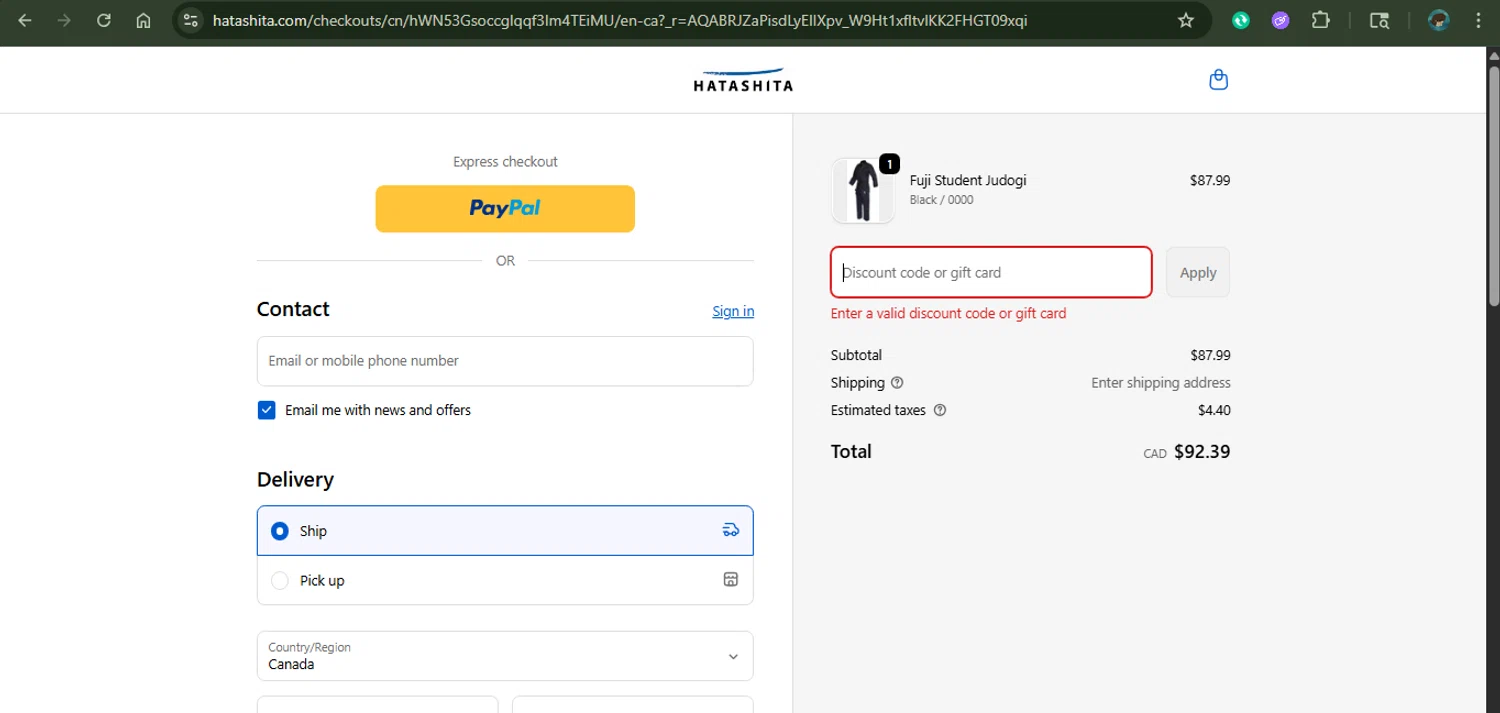The width and height of the screenshot is (1500, 713).
Task: Click the 'Enter a valid discount code' error
Action: coord(948,313)
